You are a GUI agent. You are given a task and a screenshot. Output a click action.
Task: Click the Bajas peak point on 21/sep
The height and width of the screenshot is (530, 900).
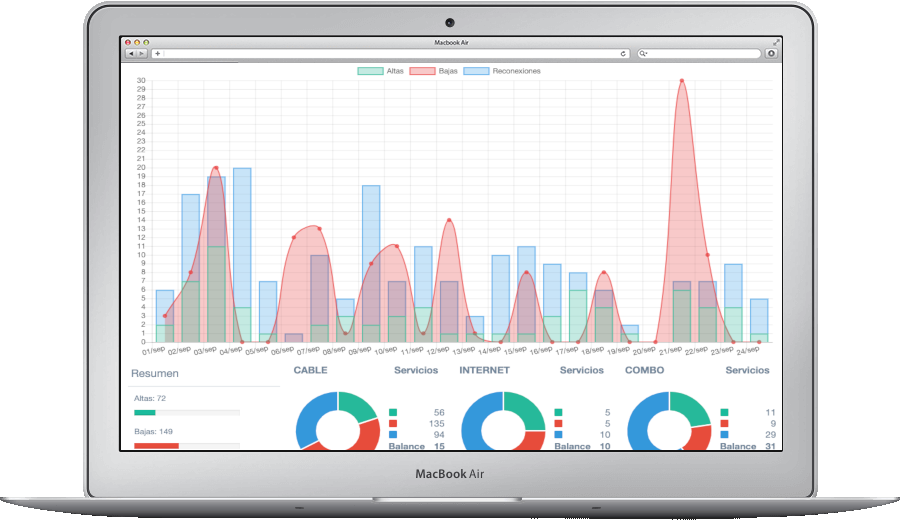pyautogui.click(x=682, y=81)
